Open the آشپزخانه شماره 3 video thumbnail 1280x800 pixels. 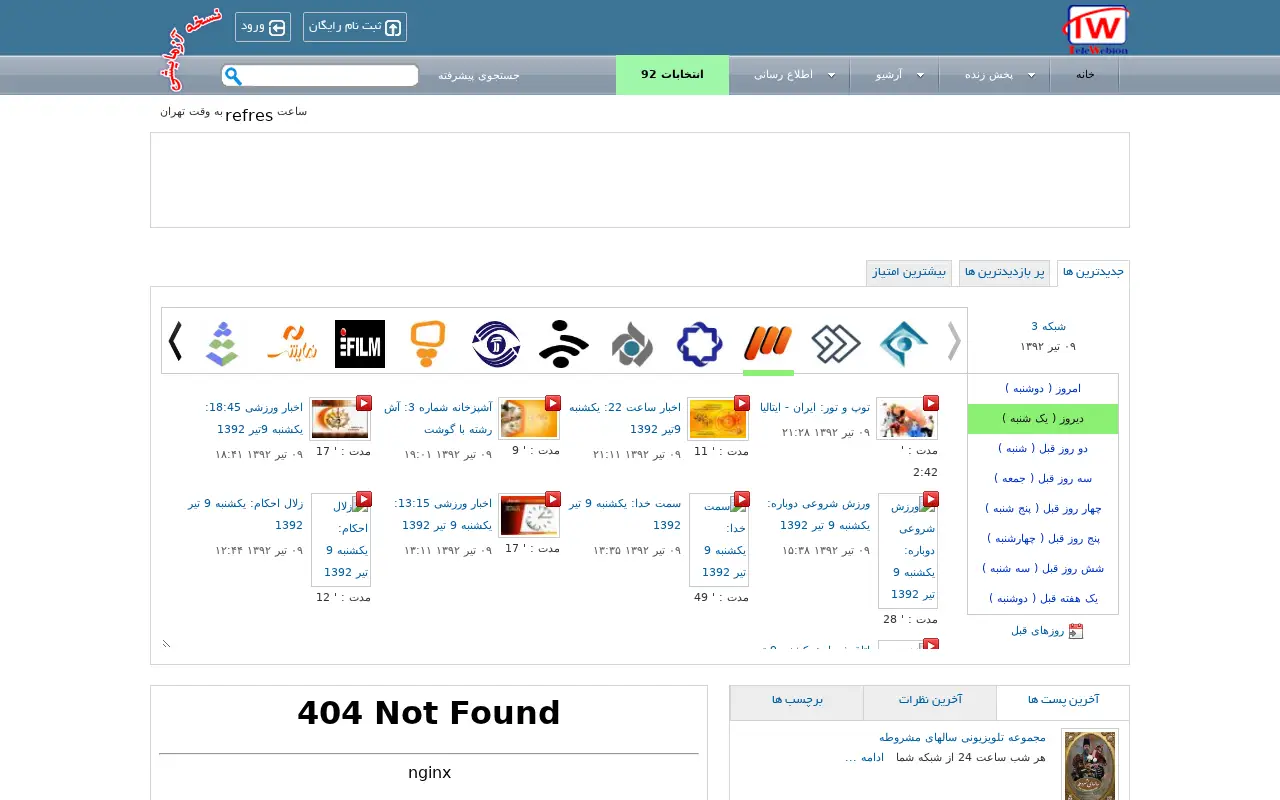pos(529,418)
